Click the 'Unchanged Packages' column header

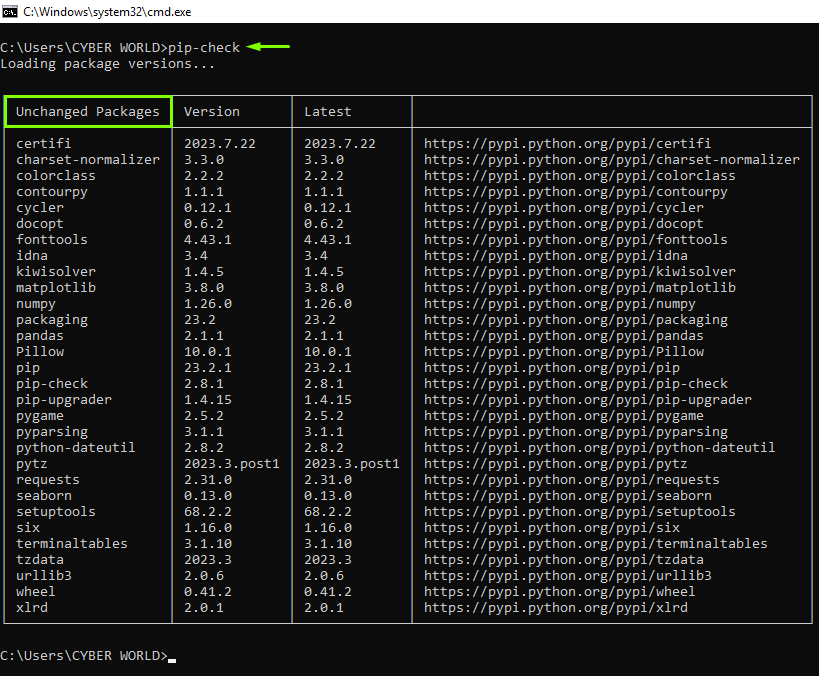[88, 112]
